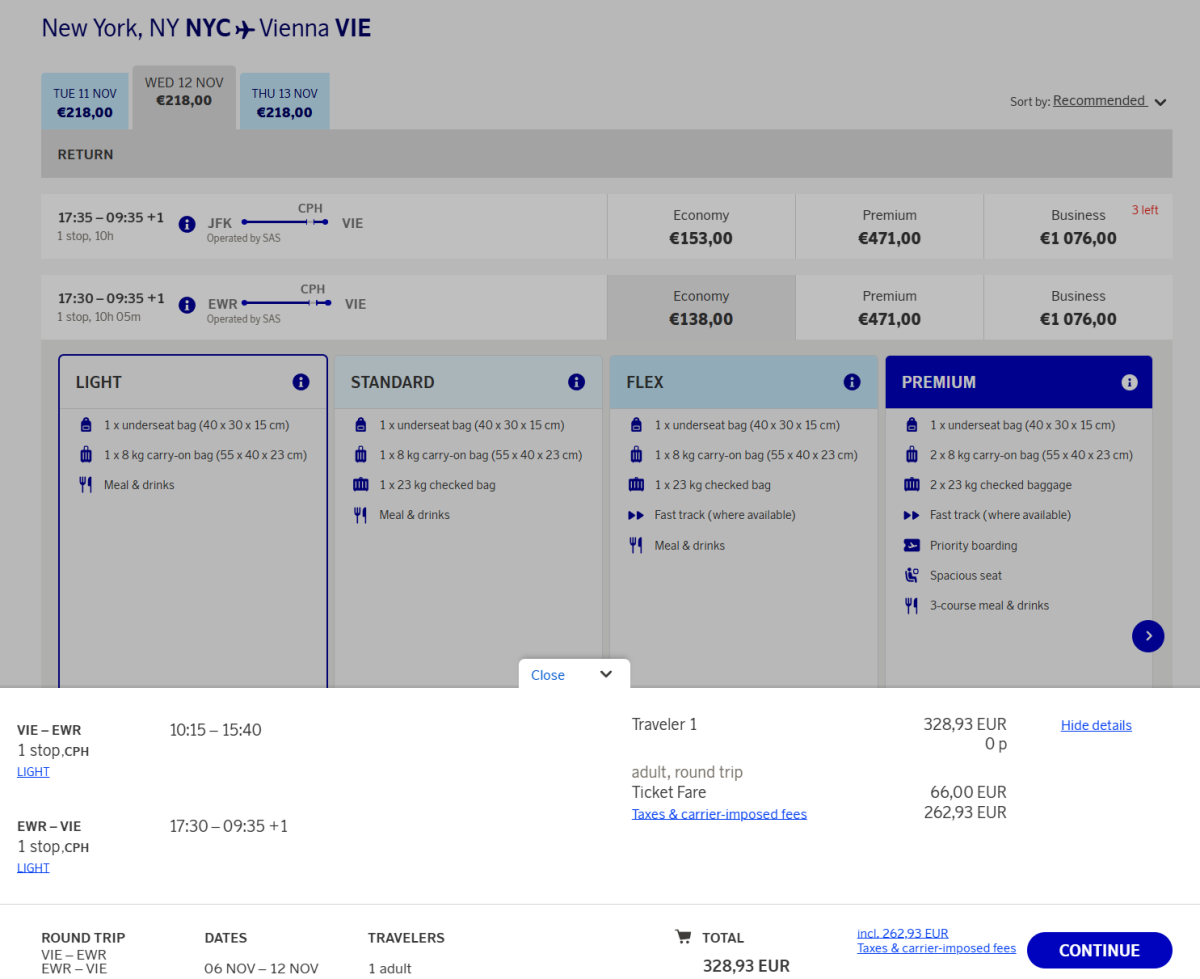The width and height of the screenshot is (1200, 979).
Task: Open LIGHT link under VIE – EWR
Action: coord(33,772)
